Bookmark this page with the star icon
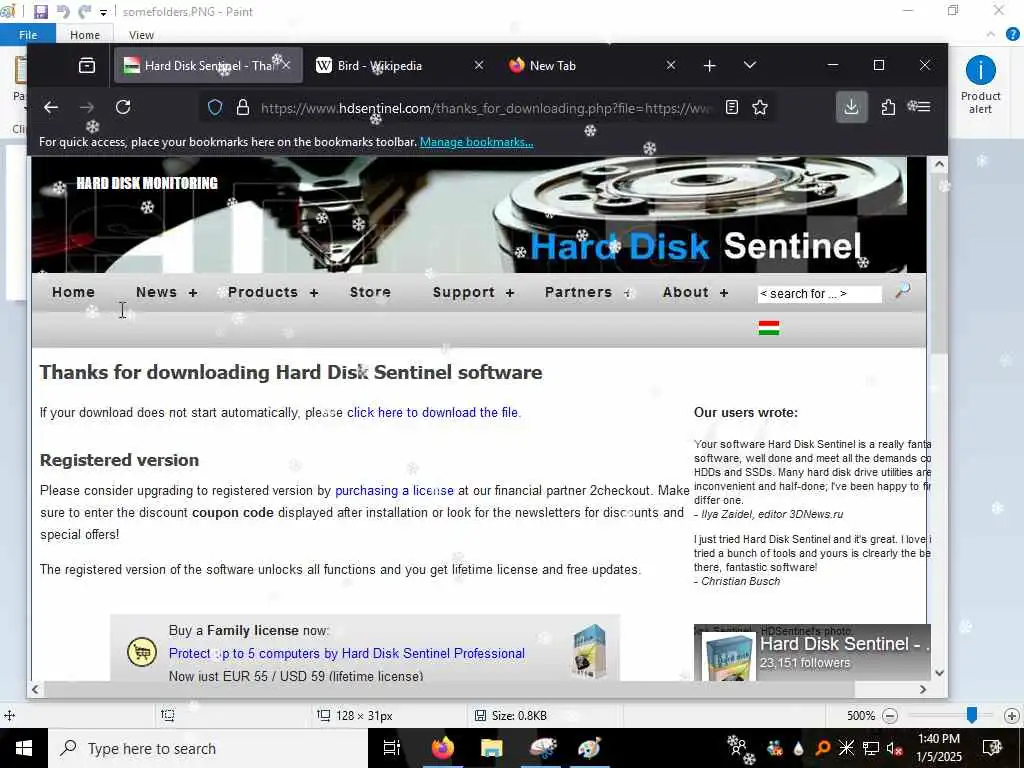Screen dimensions: 1024x768 click(760, 107)
